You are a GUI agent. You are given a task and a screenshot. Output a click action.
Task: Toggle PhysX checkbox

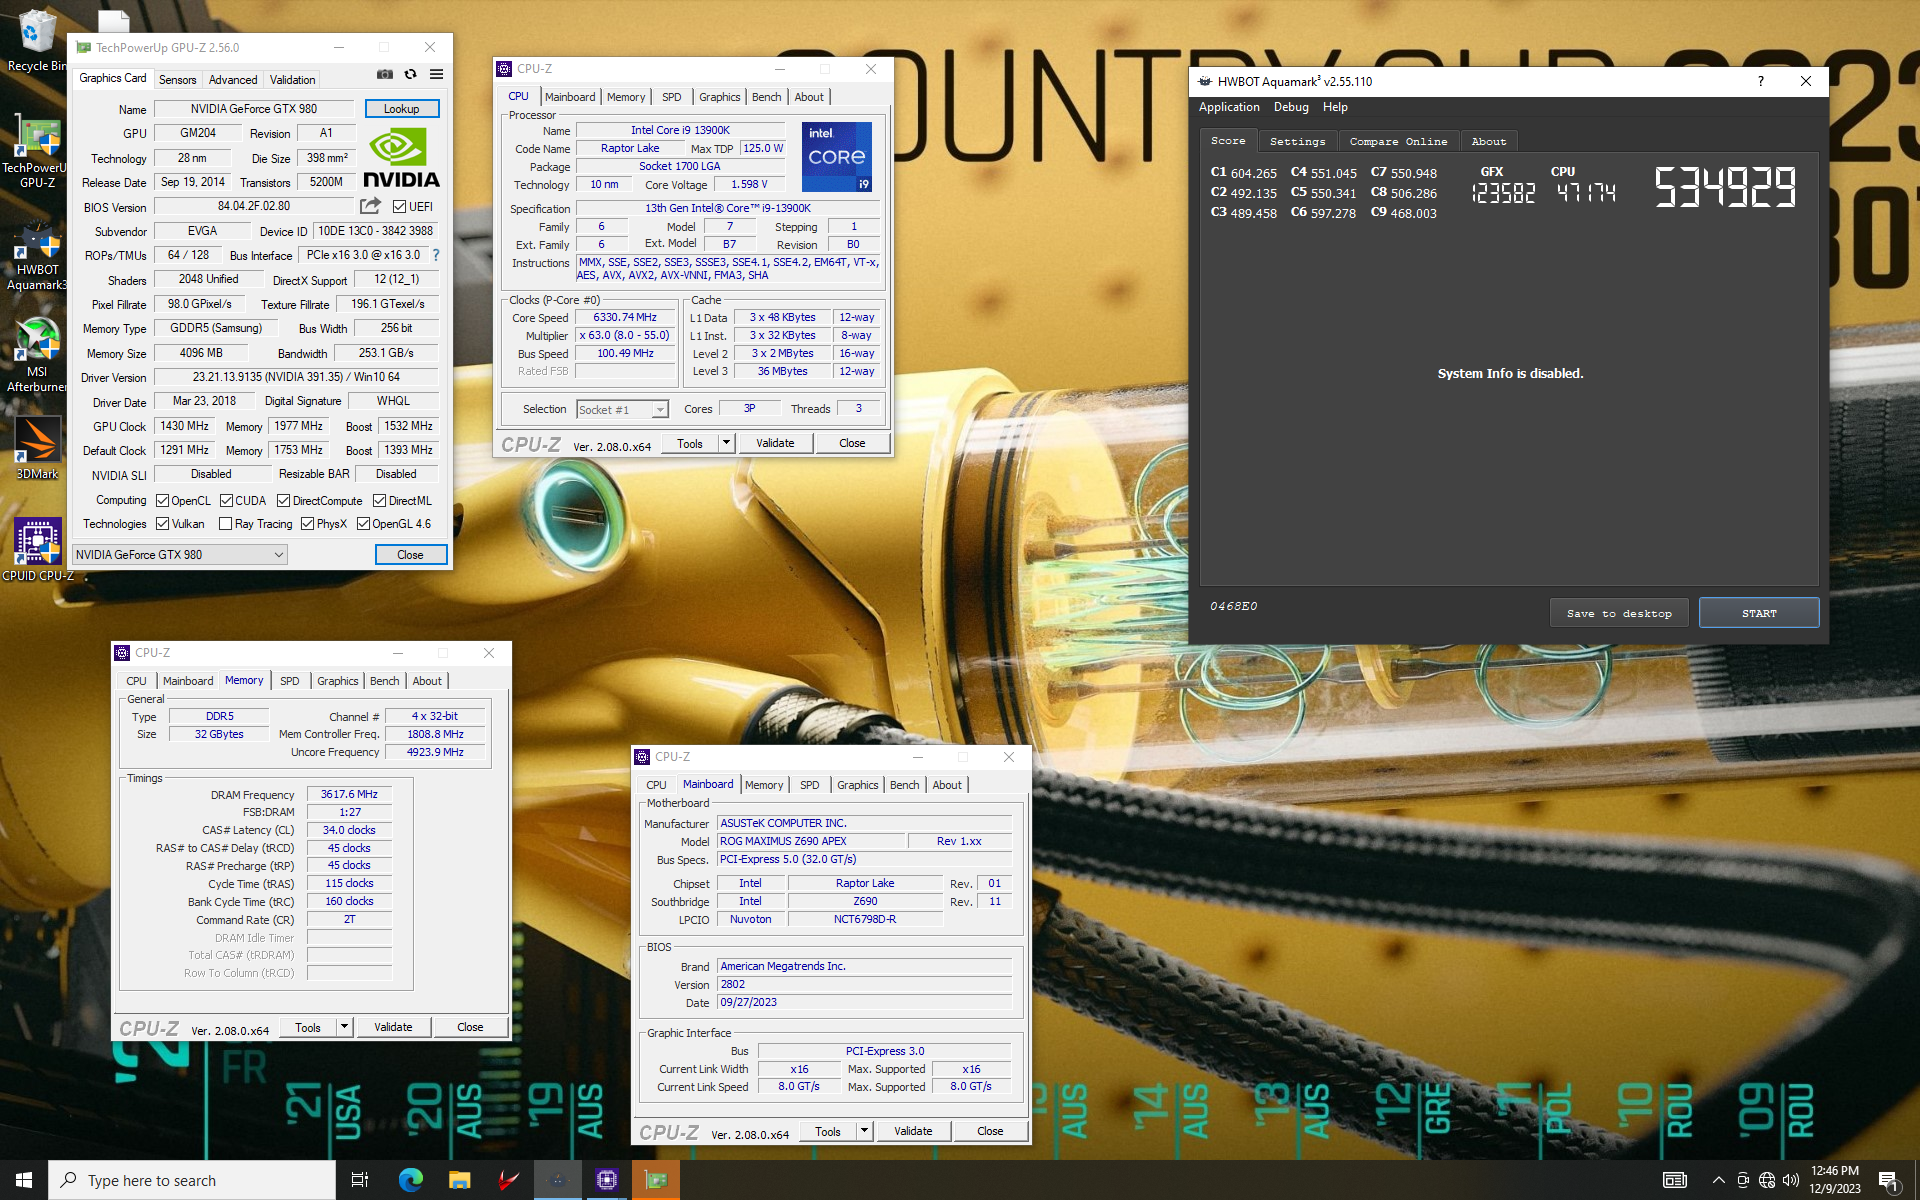308,524
